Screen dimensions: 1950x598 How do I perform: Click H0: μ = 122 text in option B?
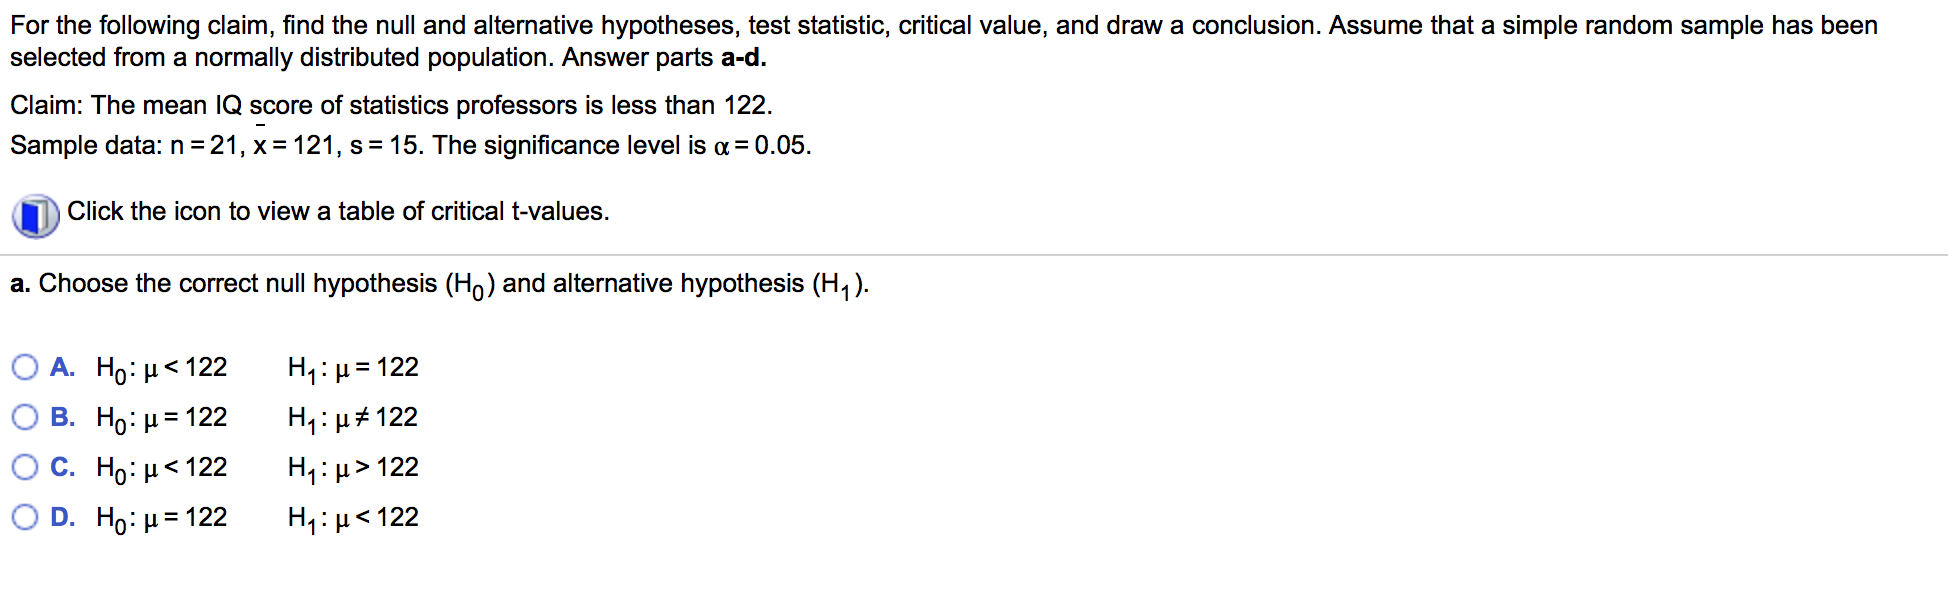pos(162,418)
